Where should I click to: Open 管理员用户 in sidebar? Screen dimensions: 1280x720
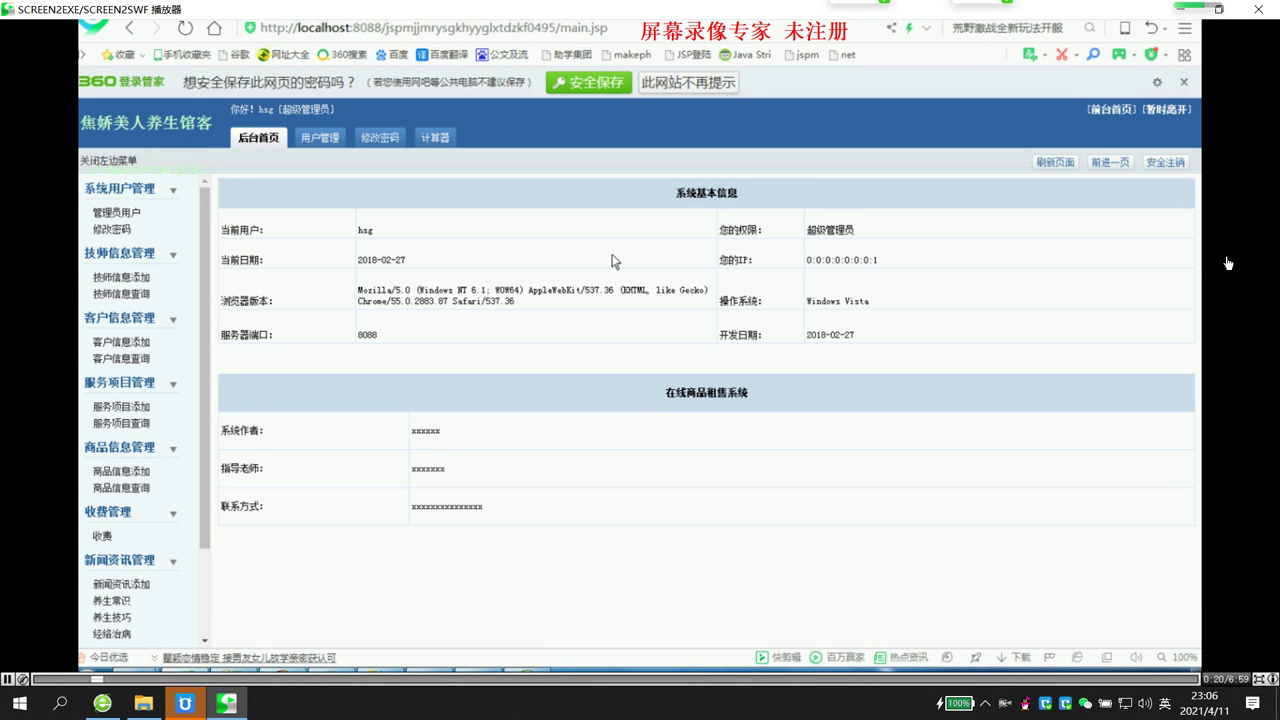(x=117, y=213)
